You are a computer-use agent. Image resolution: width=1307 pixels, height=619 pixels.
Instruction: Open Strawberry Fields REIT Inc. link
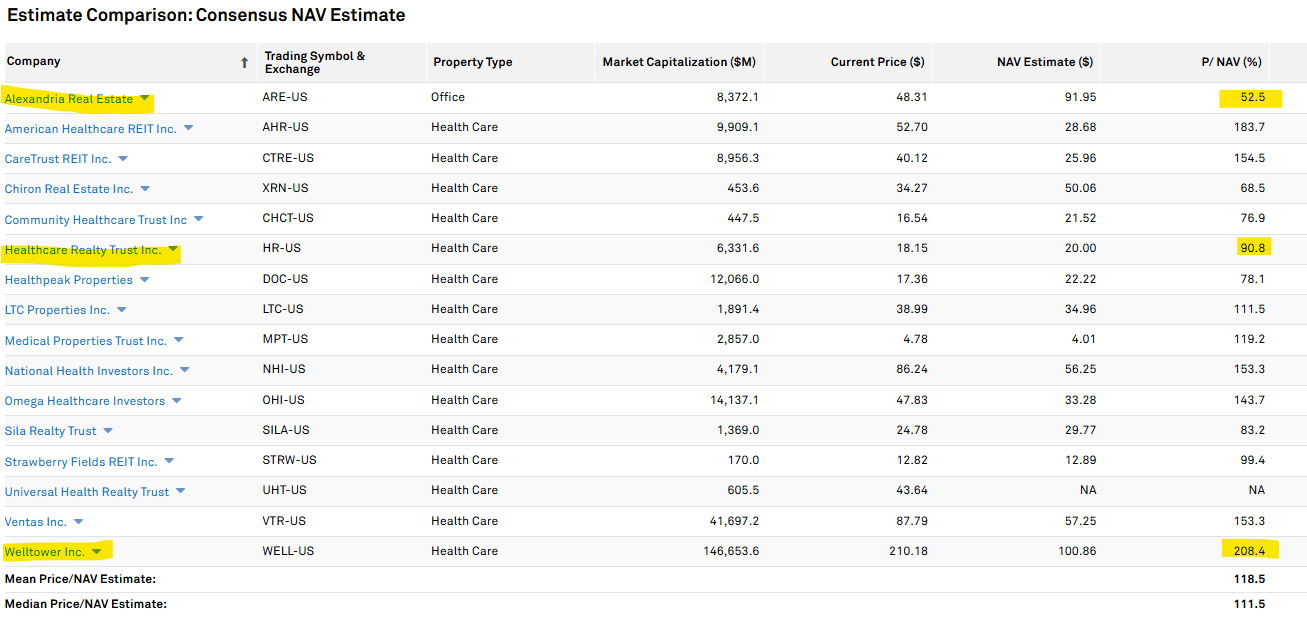tap(81, 461)
